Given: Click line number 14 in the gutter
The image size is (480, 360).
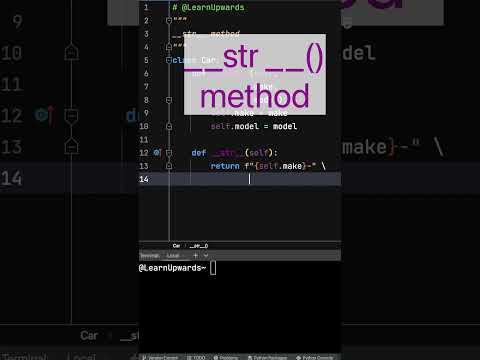Looking at the screenshot, I should (144, 179).
